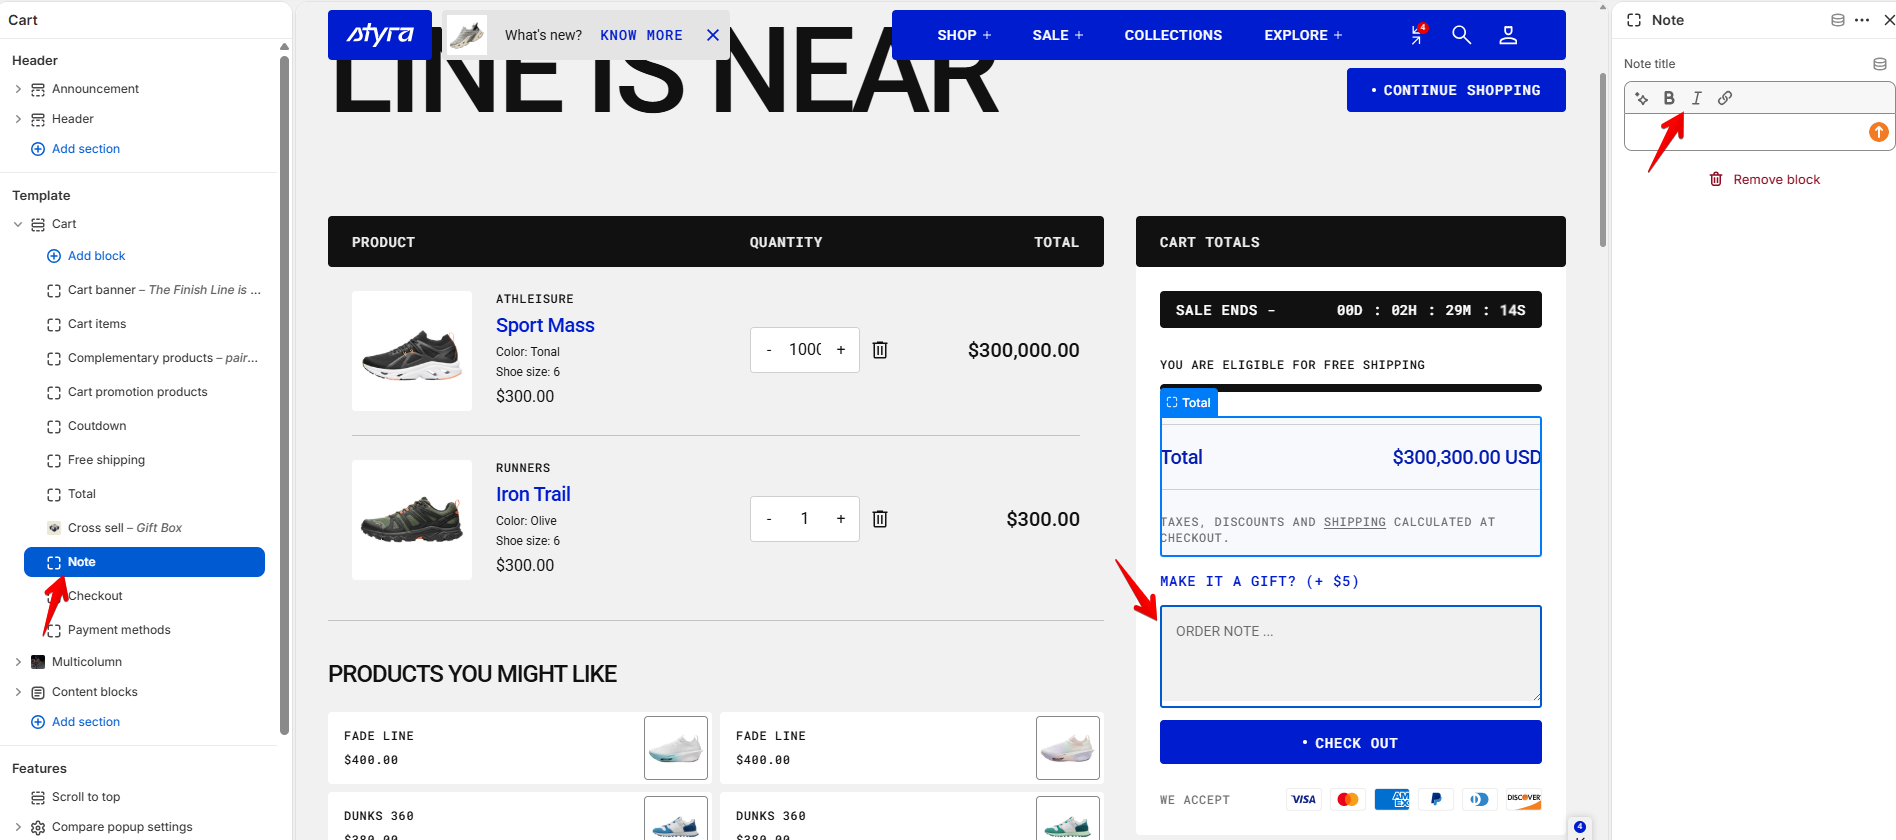Expand the Announcement section

18,89
